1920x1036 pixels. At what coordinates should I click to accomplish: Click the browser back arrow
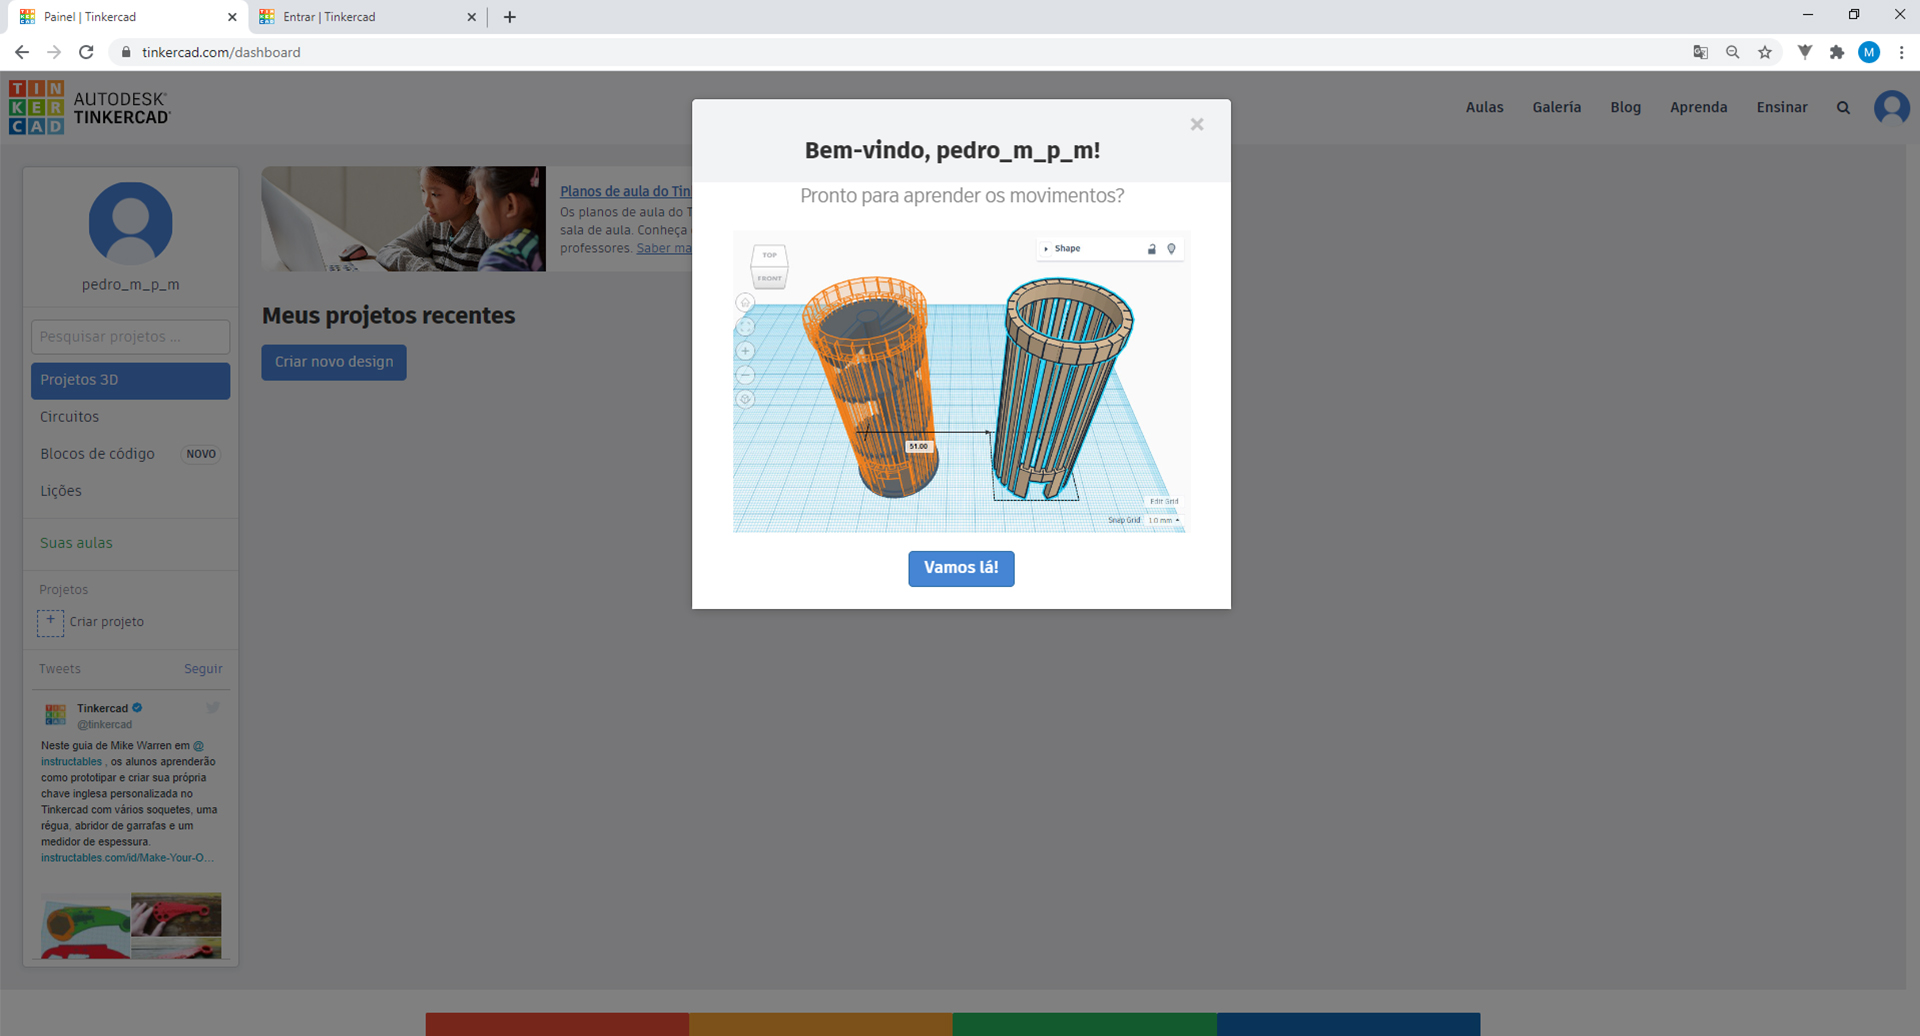pyautogui.click(x=22, y=52)
